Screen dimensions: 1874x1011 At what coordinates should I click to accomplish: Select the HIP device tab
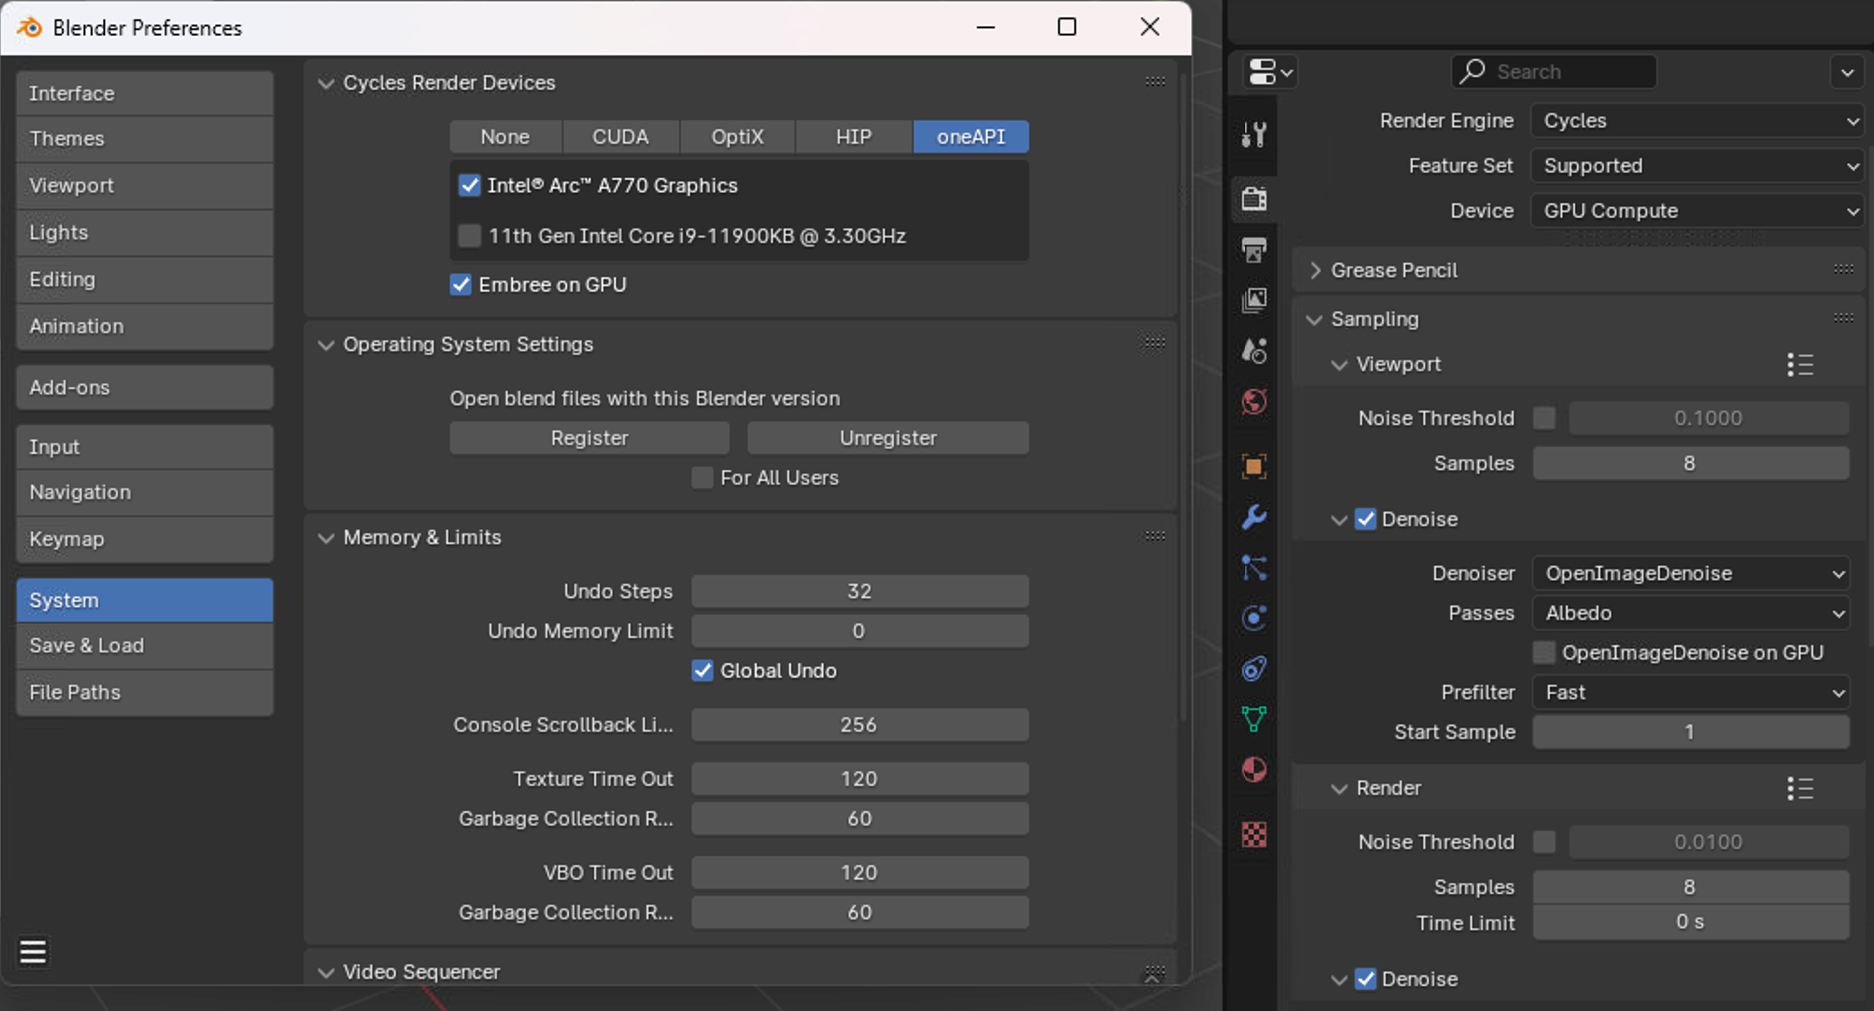[x=854, y=137]
